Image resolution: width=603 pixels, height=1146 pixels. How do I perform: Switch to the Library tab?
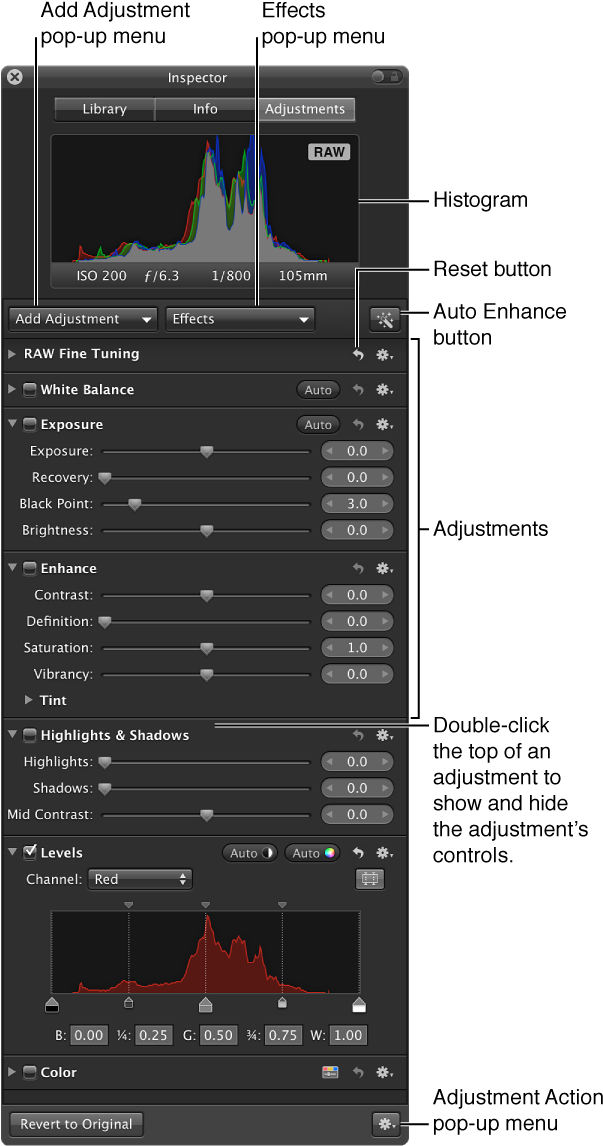pos(104,109)
